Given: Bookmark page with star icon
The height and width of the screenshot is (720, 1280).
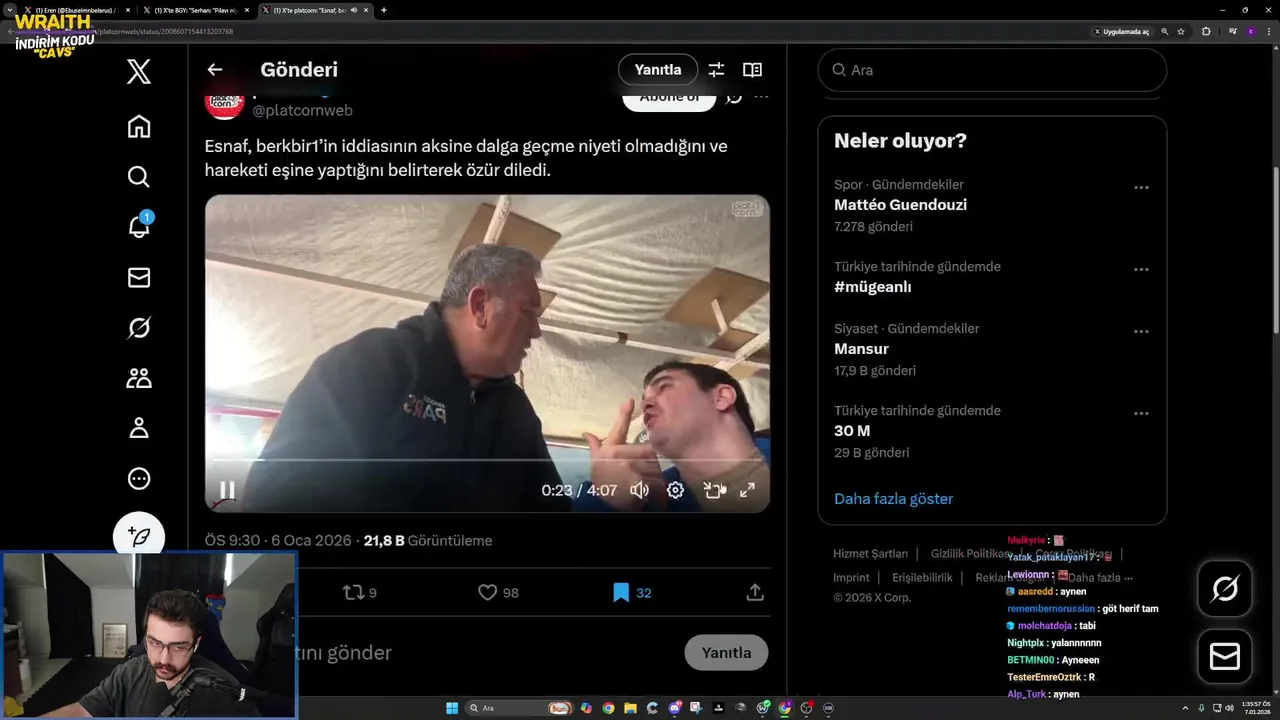Looking at the screenshot, I should (1181, 32).
